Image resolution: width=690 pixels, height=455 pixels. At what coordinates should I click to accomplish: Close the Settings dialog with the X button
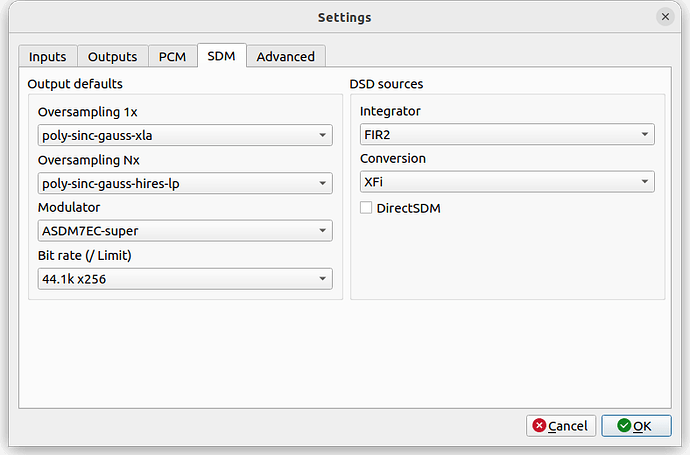(666, 17)
